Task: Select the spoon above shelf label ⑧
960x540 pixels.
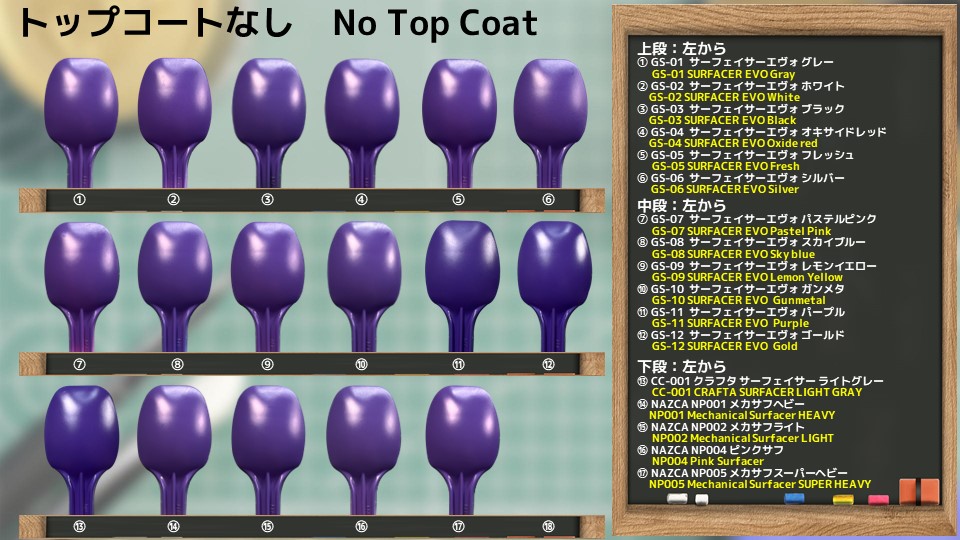Action: [x=175, y=287]
